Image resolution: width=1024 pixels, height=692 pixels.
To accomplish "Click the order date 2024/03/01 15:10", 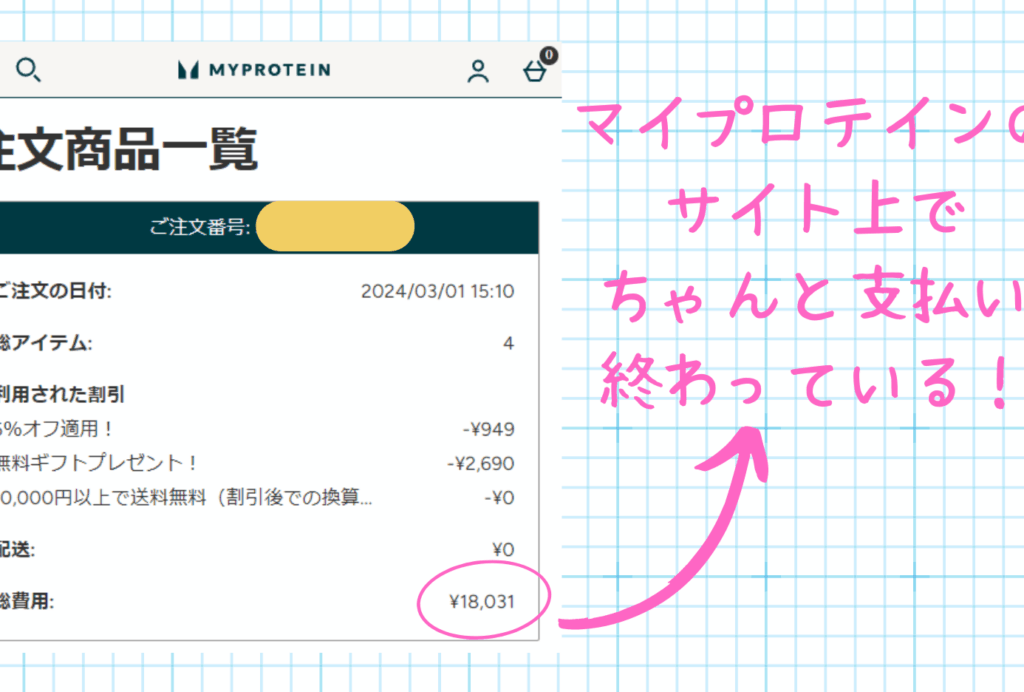I will point(437,292).
